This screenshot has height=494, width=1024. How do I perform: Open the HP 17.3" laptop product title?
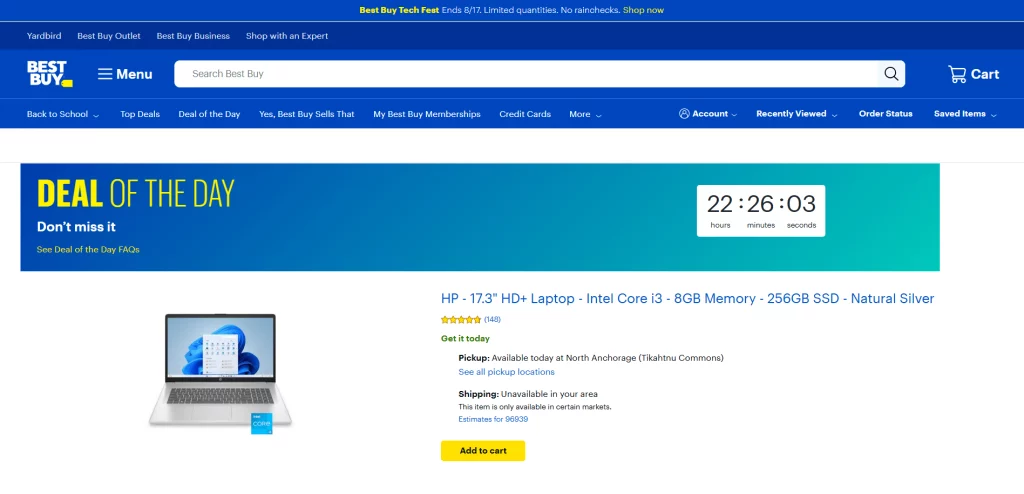(x=688, y=299)
